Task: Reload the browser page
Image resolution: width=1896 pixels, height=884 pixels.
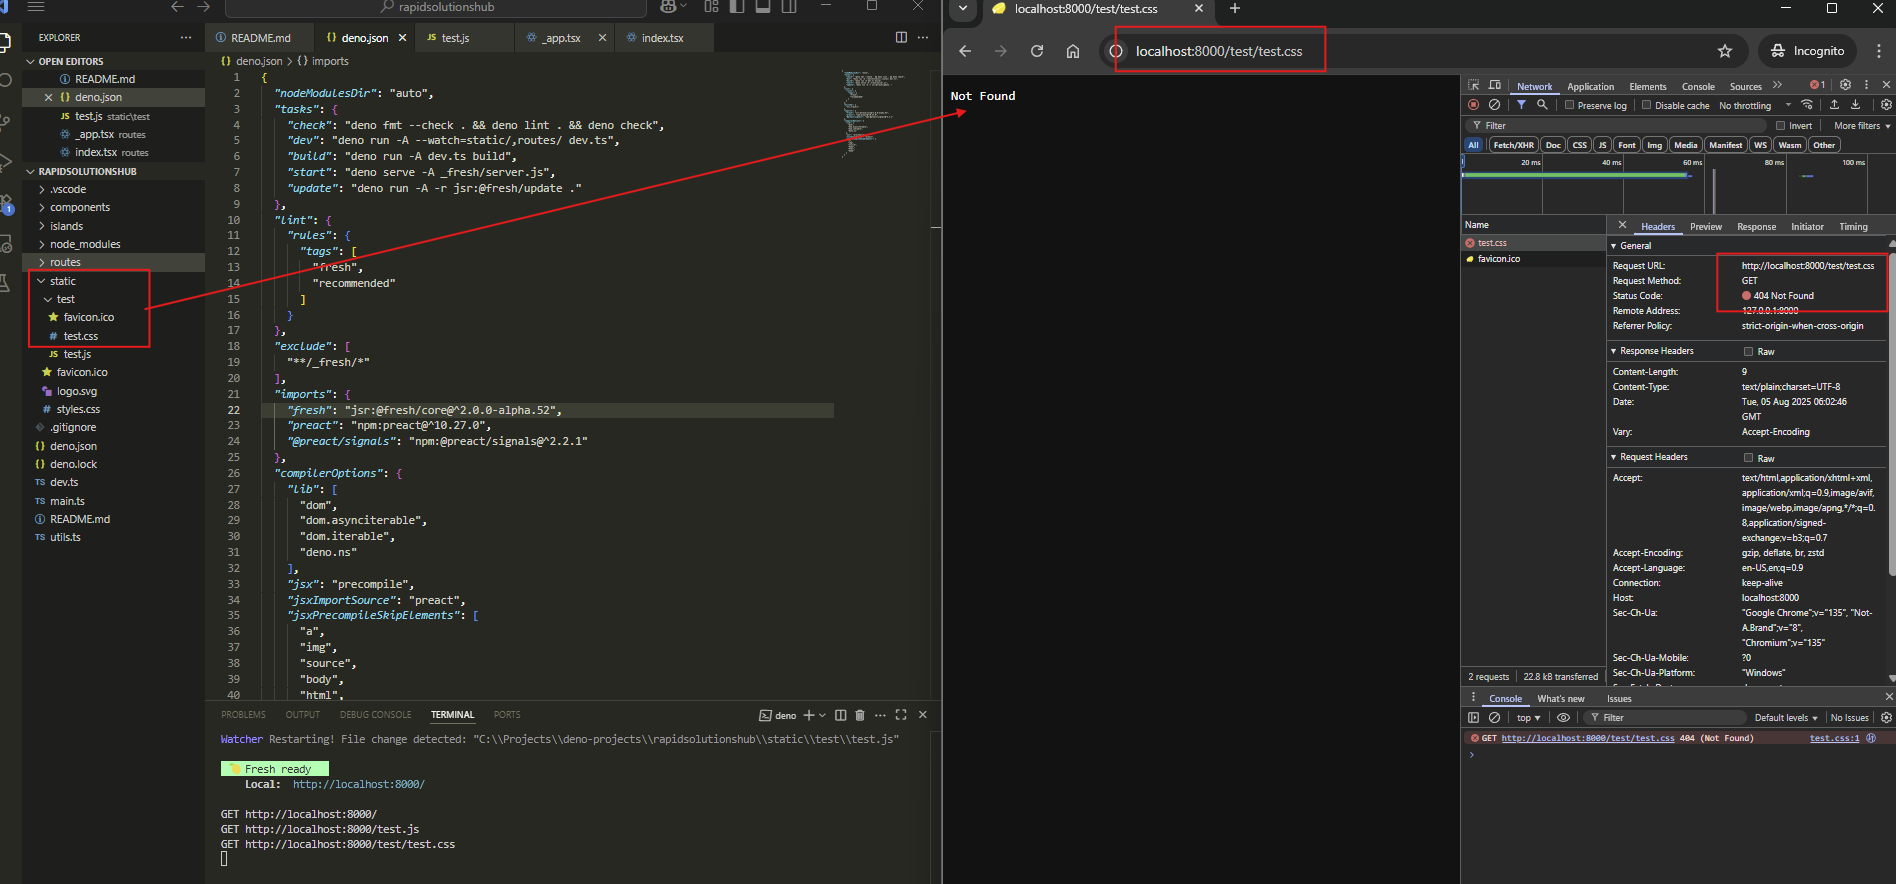Action: click(x=1037, y=51)
